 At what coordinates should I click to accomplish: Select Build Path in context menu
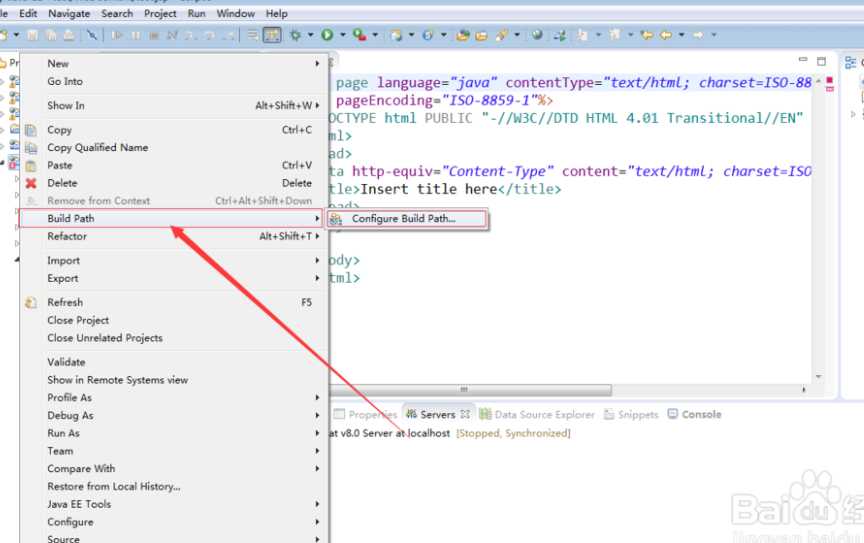(x=172, y=218)
